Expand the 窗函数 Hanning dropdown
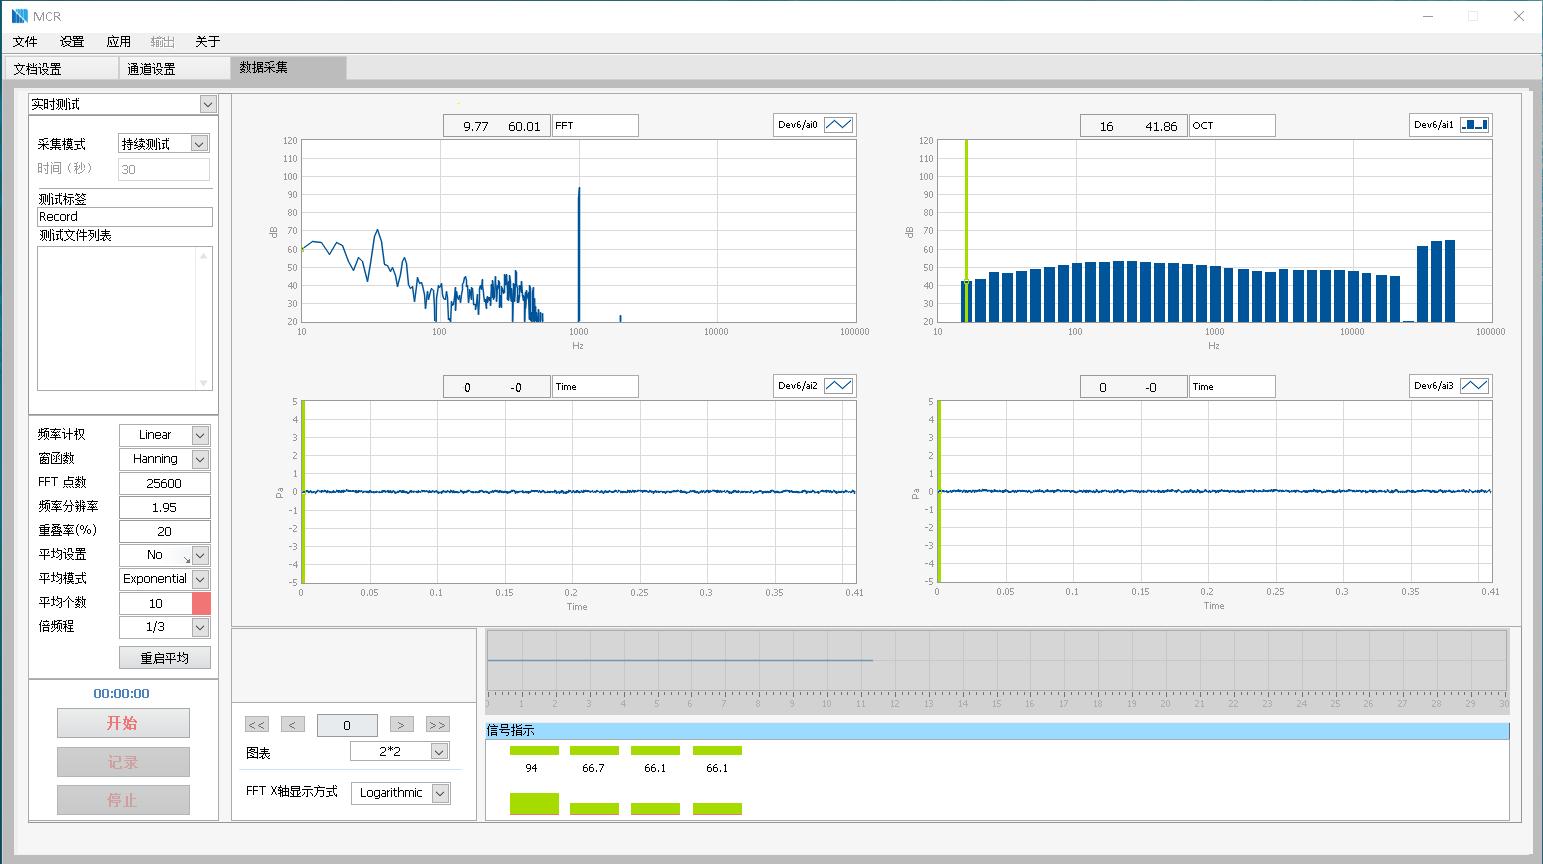This screenshot has height=864, width=1543. (200, 459)
